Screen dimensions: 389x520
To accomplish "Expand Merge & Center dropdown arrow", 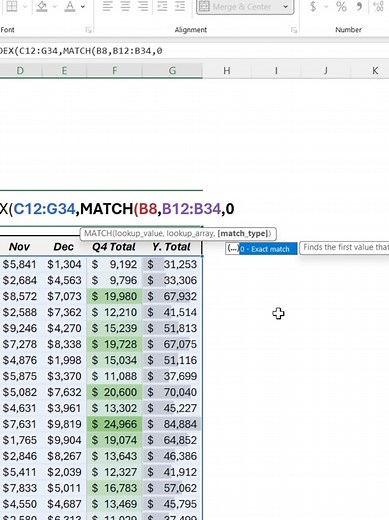I will coord(286,7).
